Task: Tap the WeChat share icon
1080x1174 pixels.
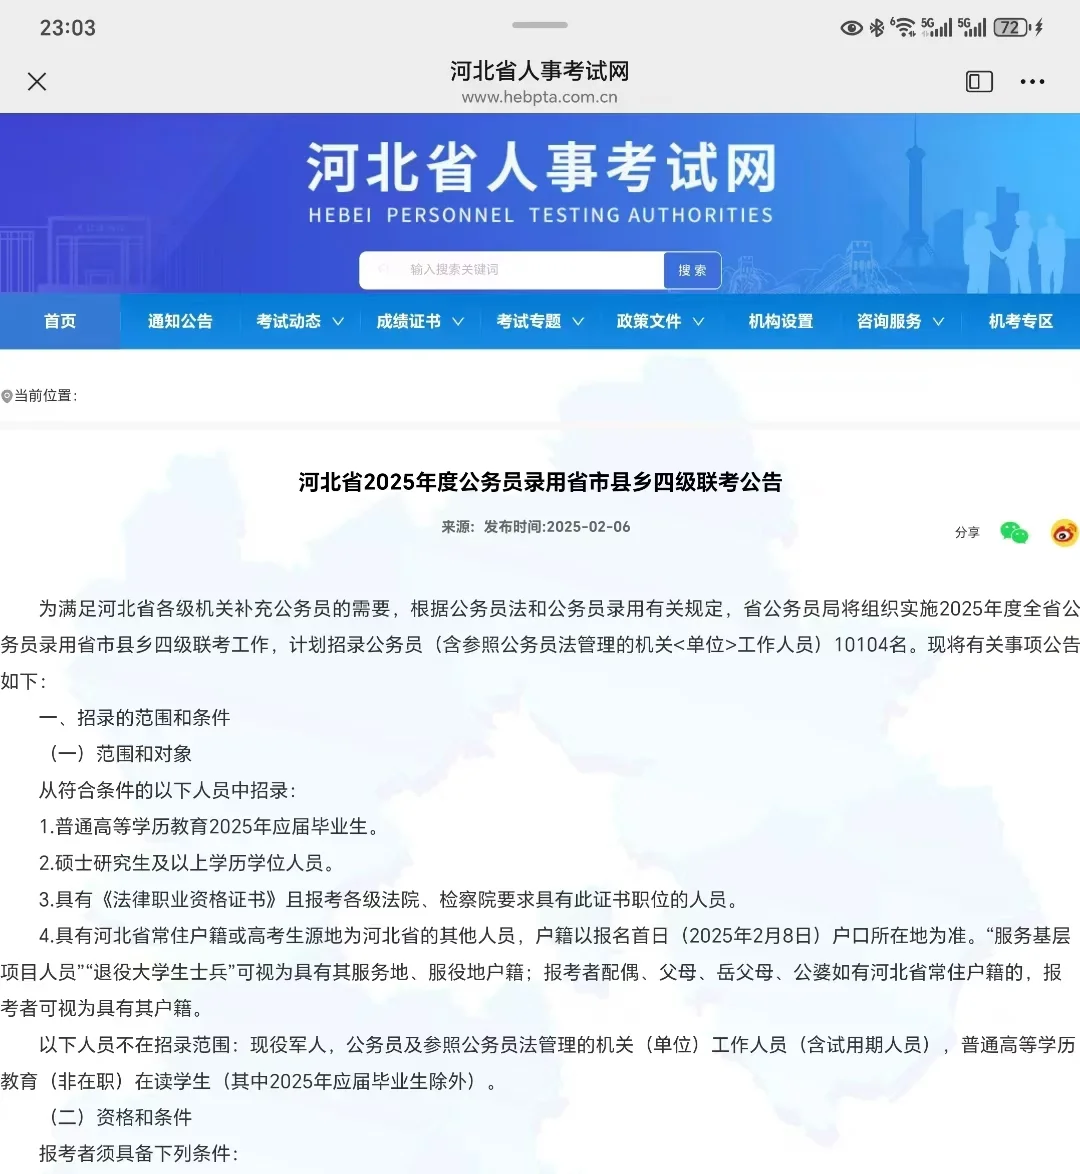Action: coord(1014,533)
